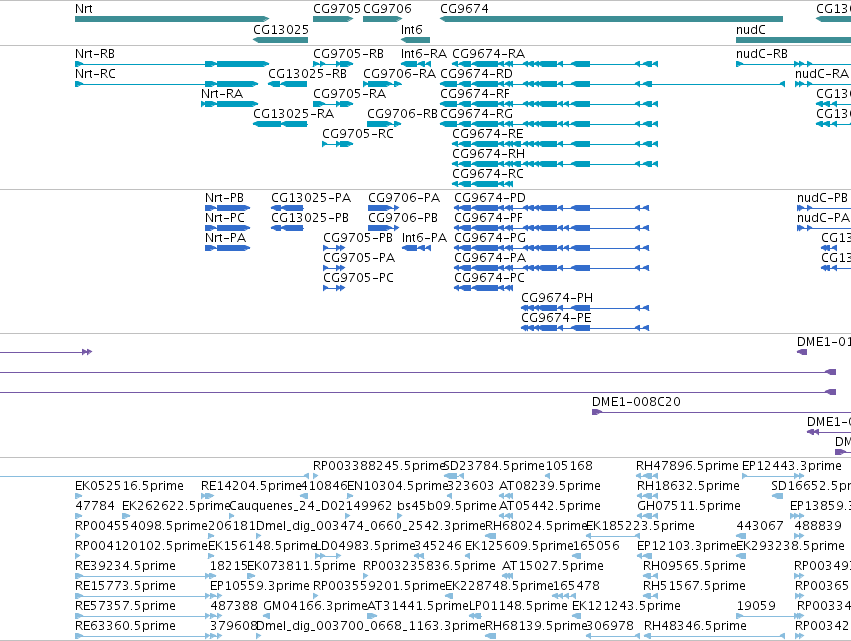
Task: Select CG13025-PA protein label
Action: [311, 198]
